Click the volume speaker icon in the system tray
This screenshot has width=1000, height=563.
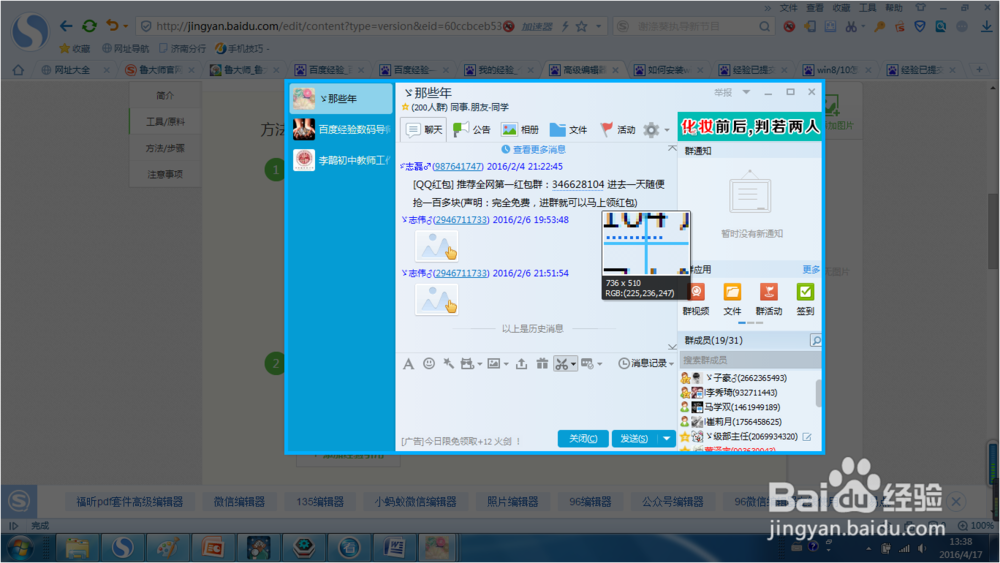[x=922, y=548]
